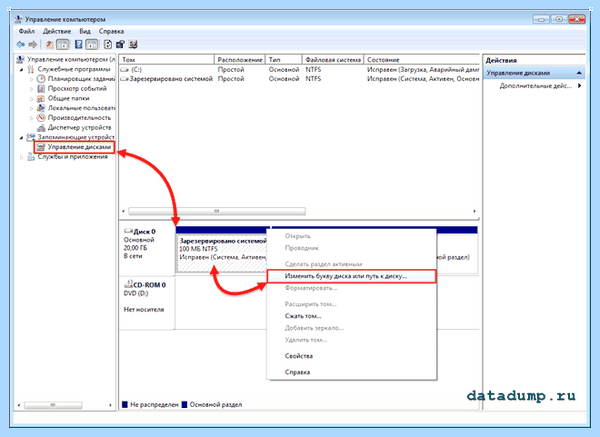Viewport: 600px width, 437px height.
Task: Open Help using the blue question mark icon
Action: pyautogui.click(x=78, y=45)
